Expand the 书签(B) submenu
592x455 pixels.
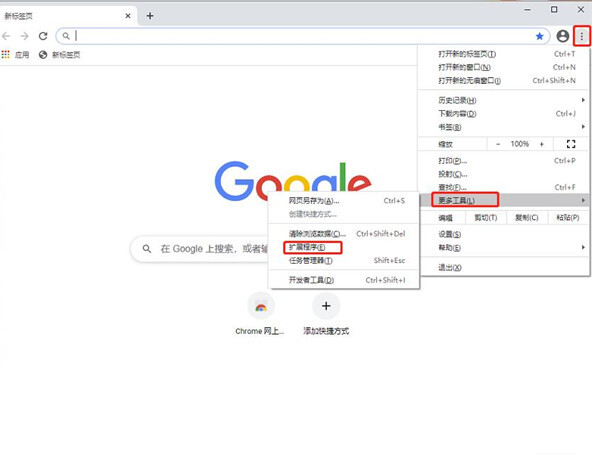pyautogui.click(x=504, y=127)
